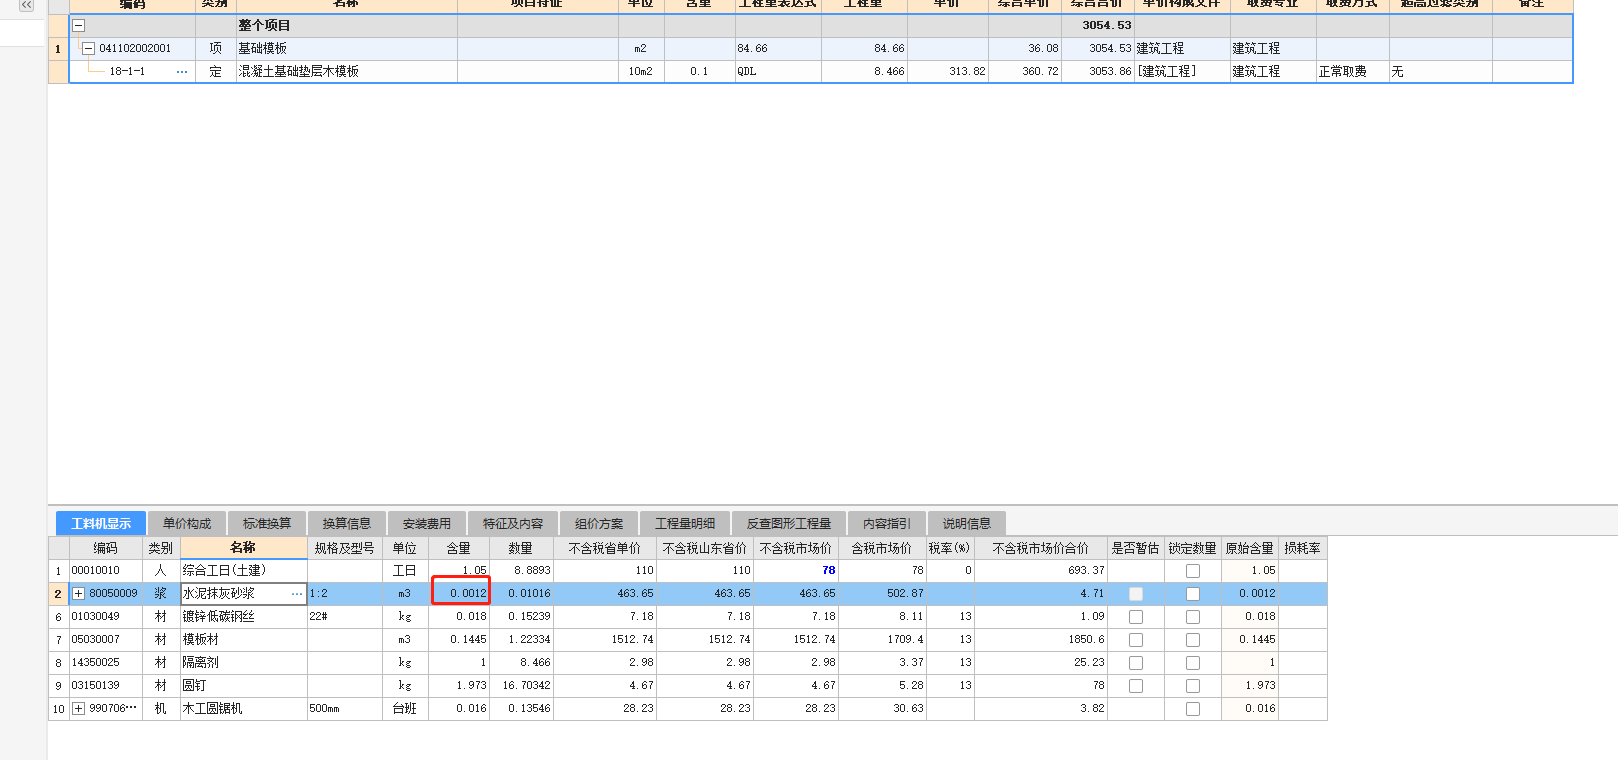Image resolution: width=1618 pixels, height=760 pixels.
Task: Go to 安装费用 tab
Action: (427, 523)
